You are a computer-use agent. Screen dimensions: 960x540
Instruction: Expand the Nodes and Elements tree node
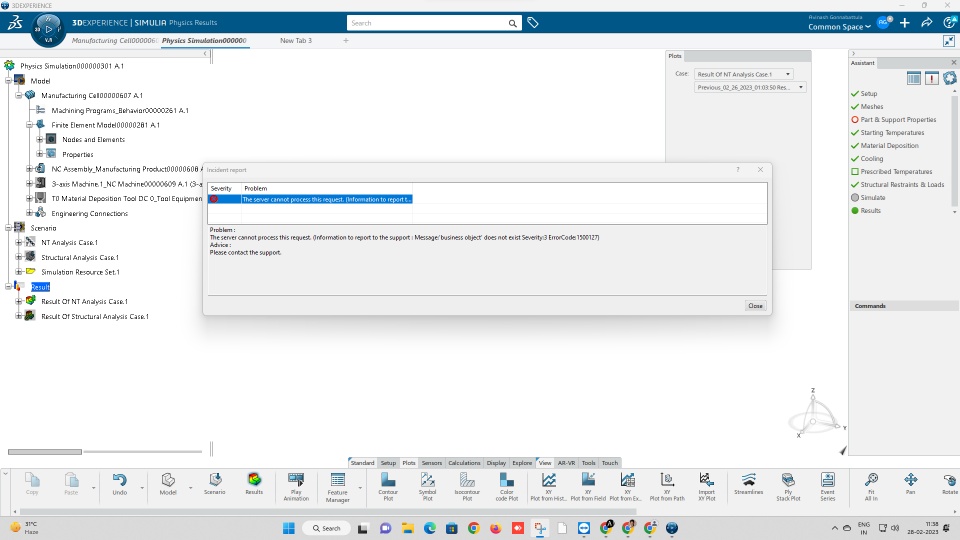tap(40, 140)
